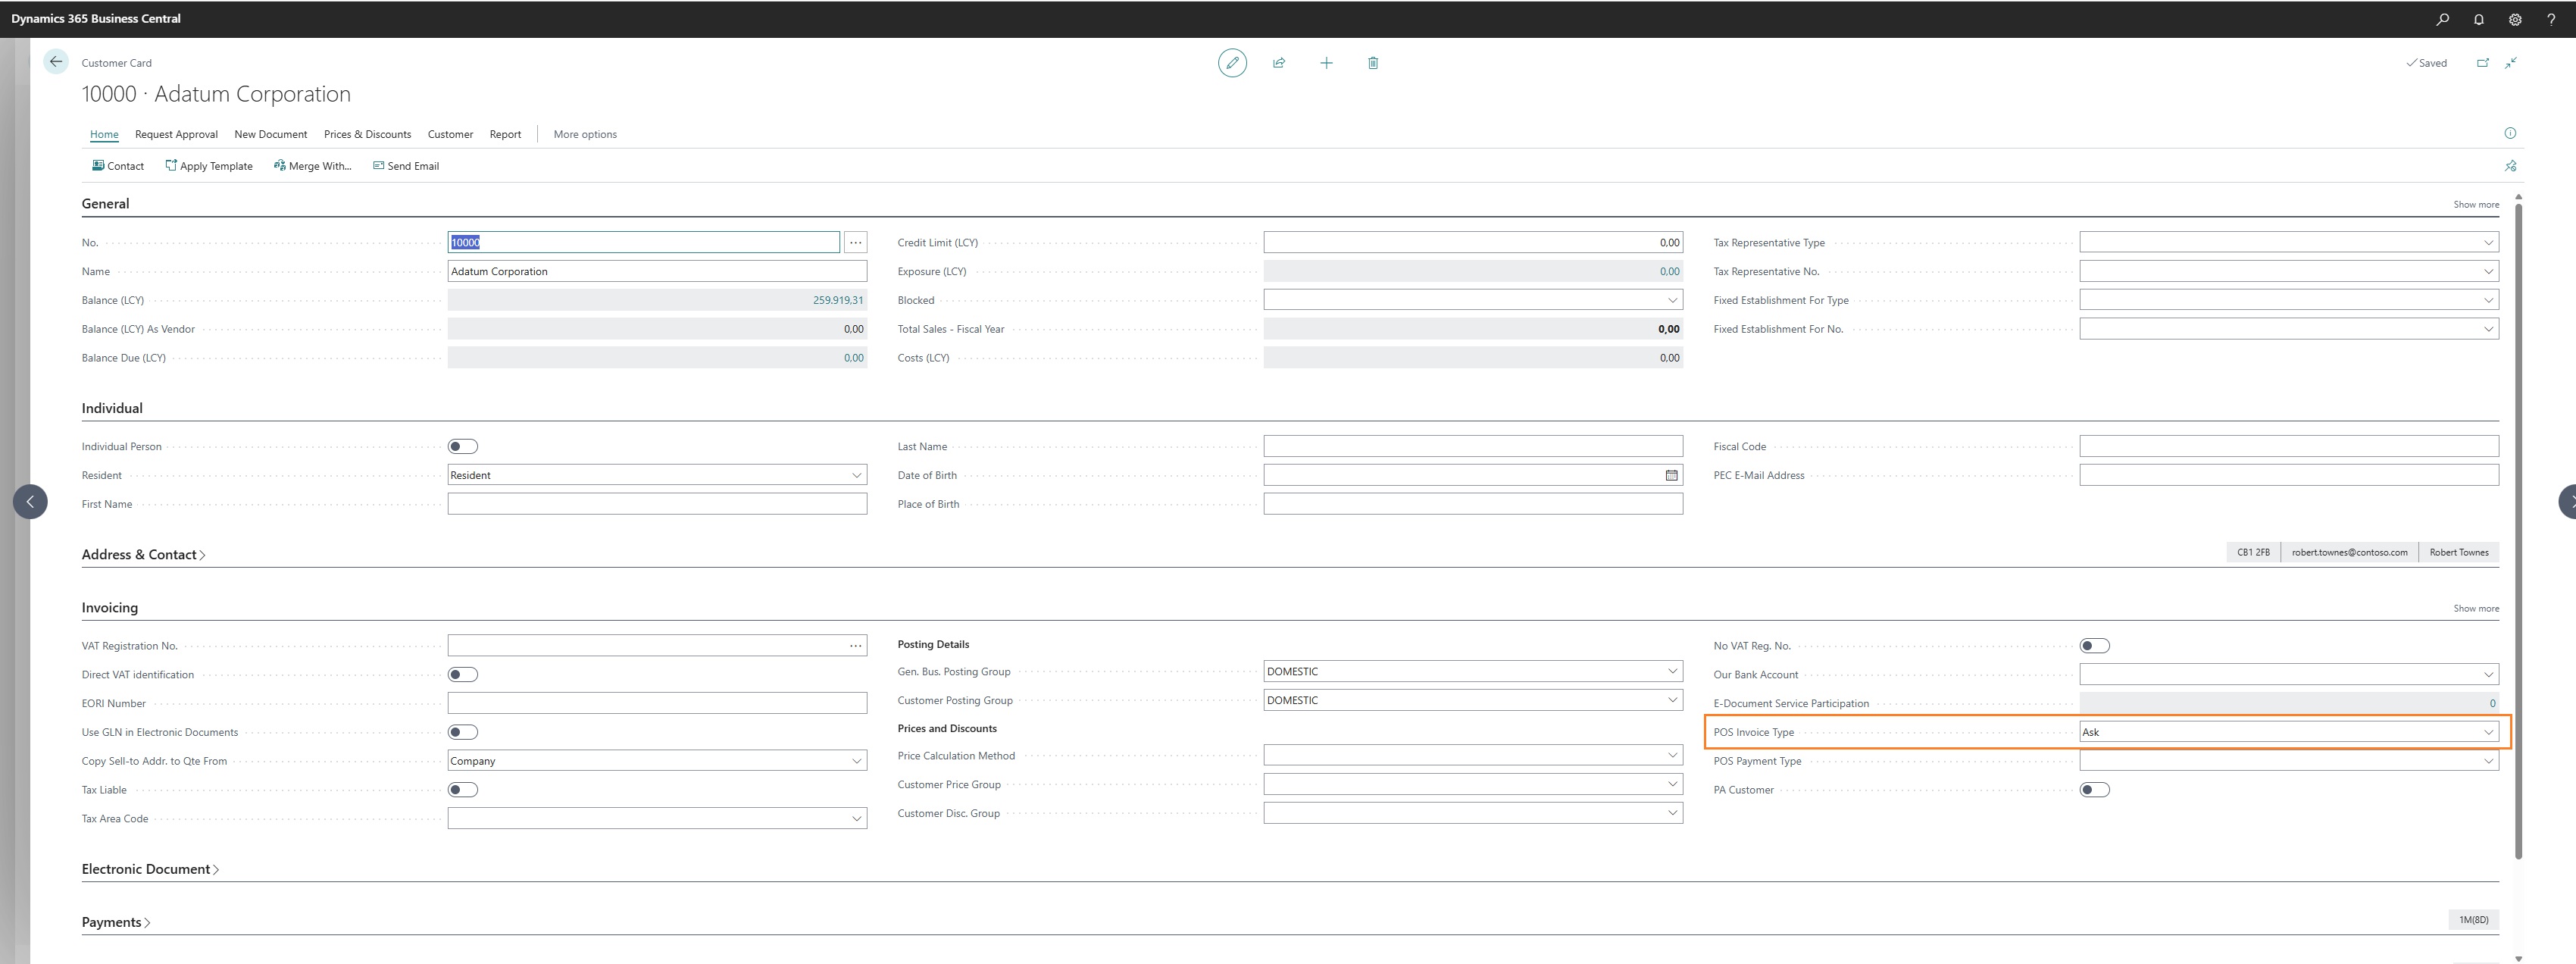Open the Blocked dropdown

[x=1672, y=300]
